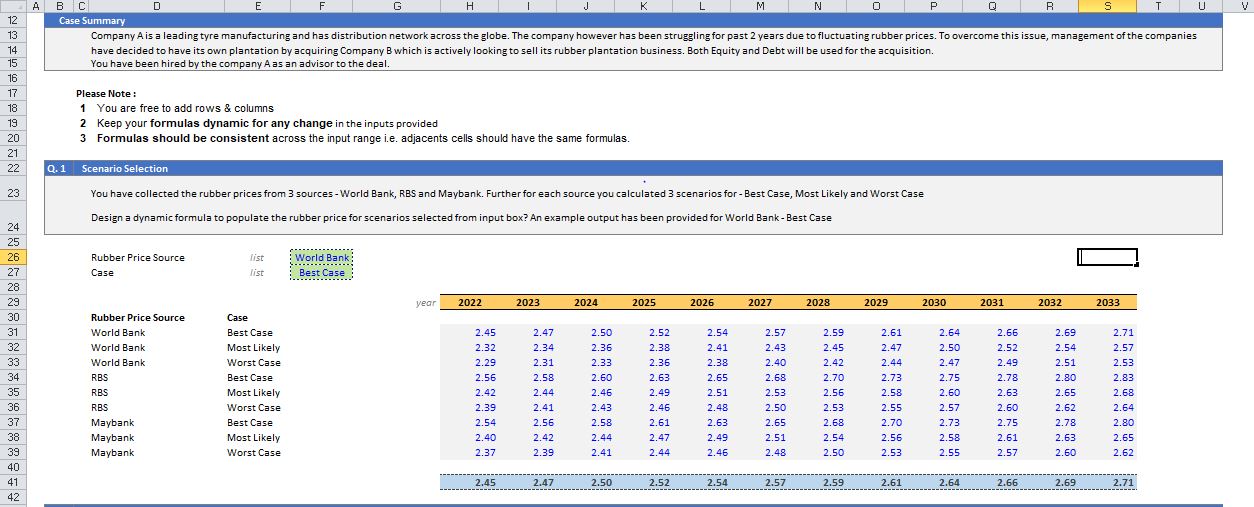Click the 'Case' input label in row 27
The height and width of the screenshot is (507, 1254).
102,273
